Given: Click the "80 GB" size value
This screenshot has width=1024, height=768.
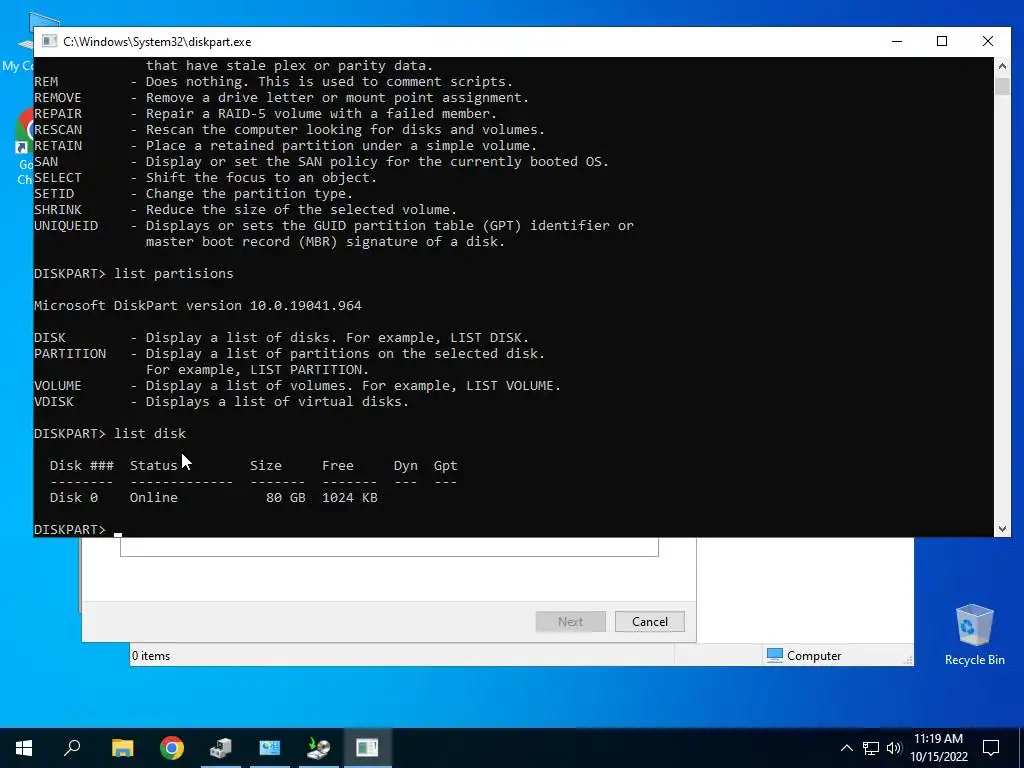Looking at the screenshot, I should click(x=285, y=497).
